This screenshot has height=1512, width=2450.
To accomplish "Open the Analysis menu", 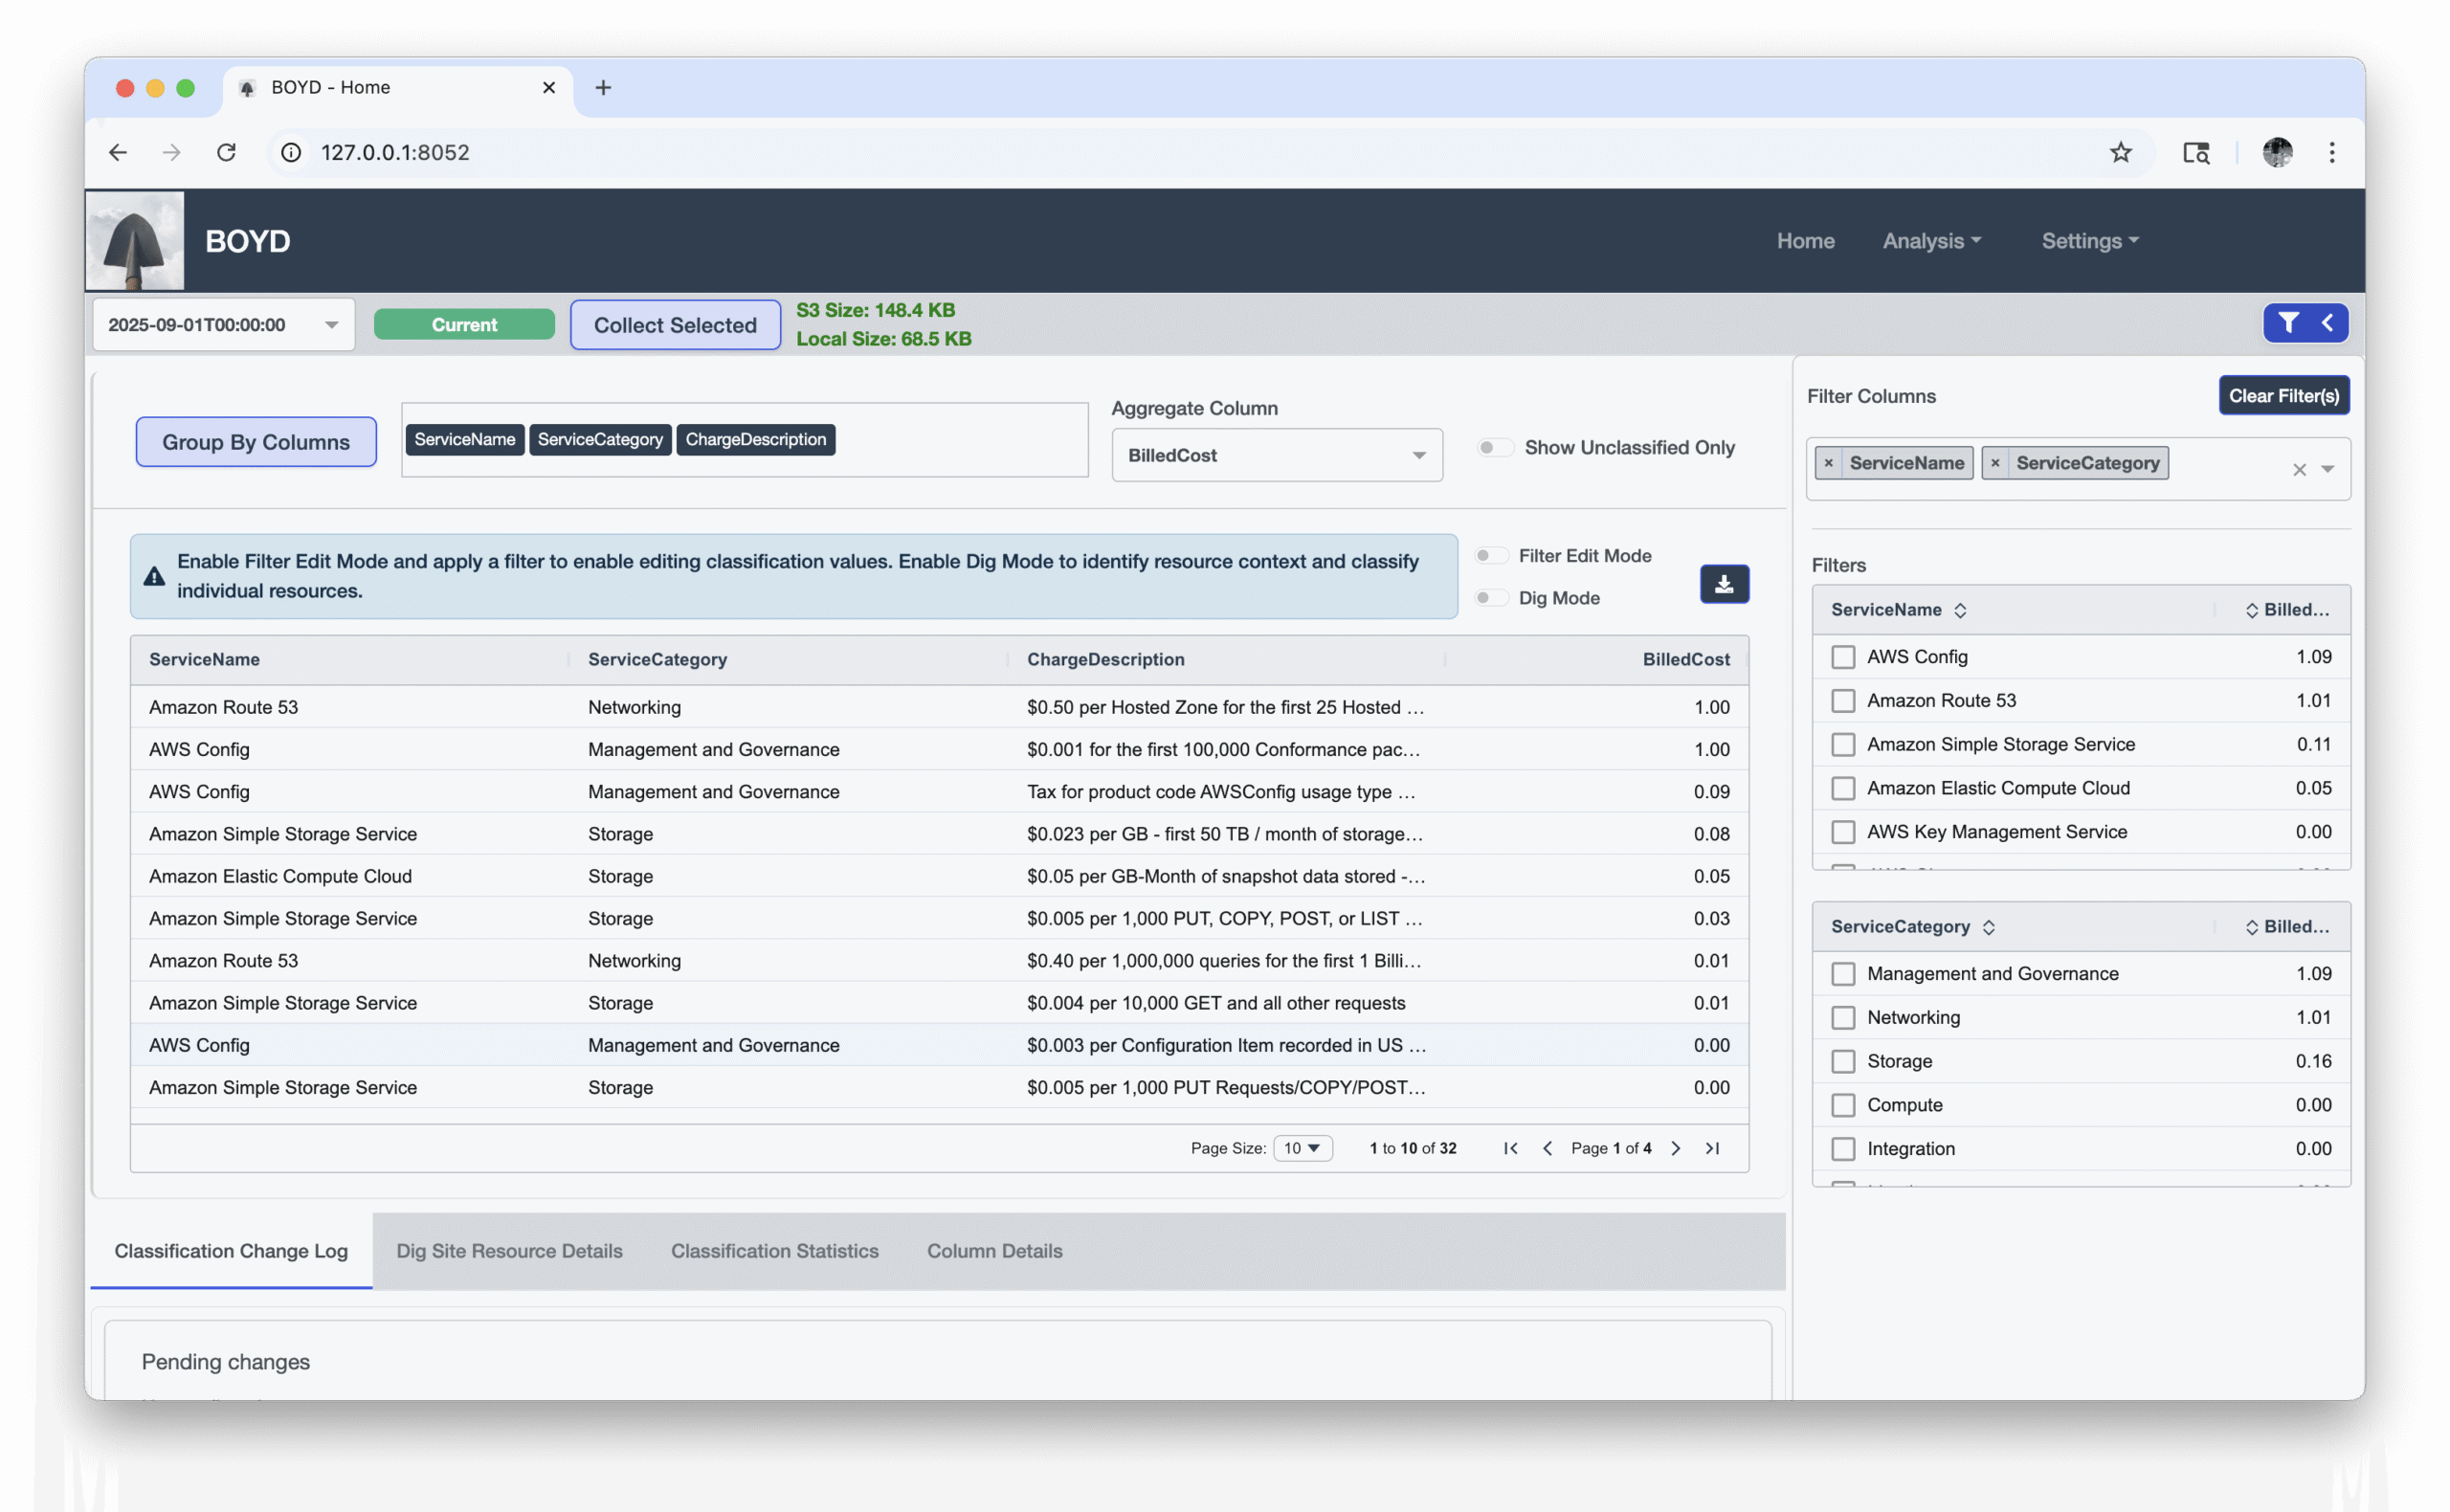I will [1931, 241].
